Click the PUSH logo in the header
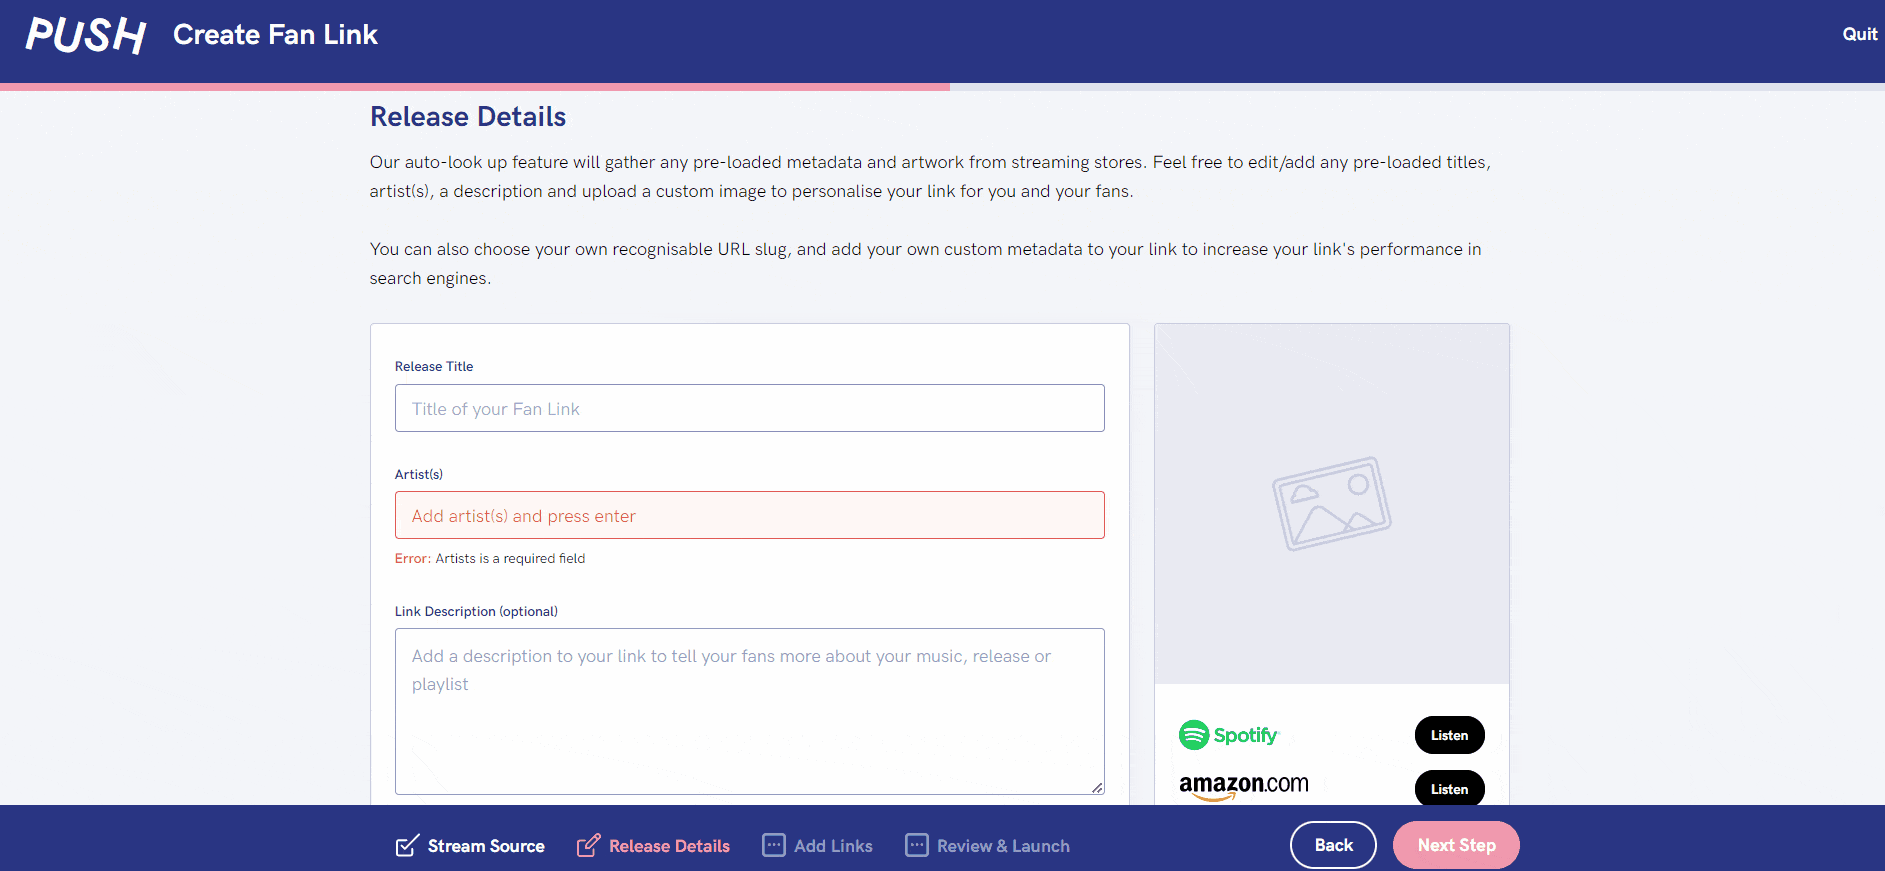The image size is (1885, 871). [86, 35]
